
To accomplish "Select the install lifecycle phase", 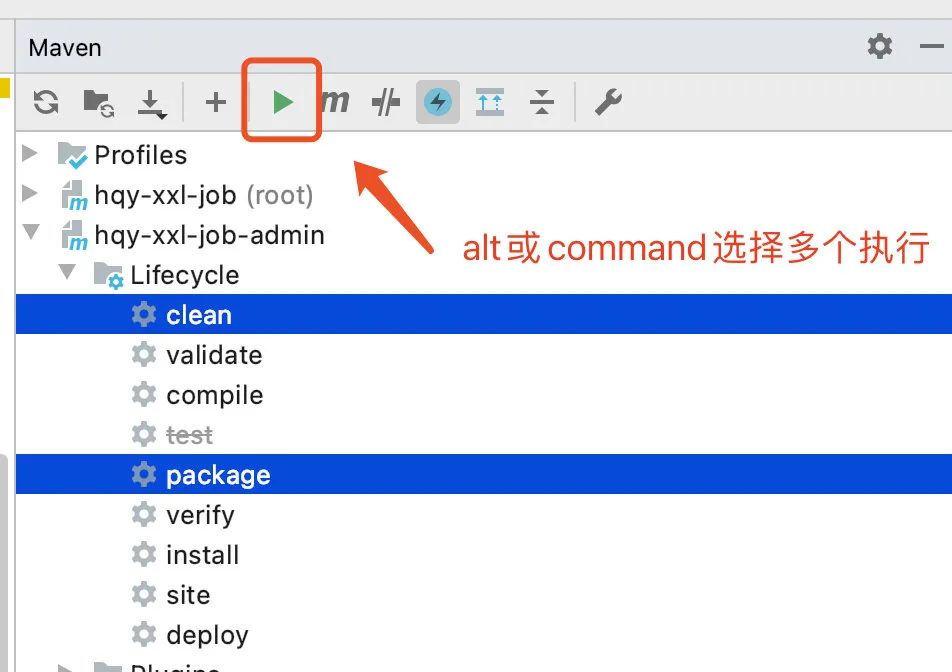I will pos(483,555).
